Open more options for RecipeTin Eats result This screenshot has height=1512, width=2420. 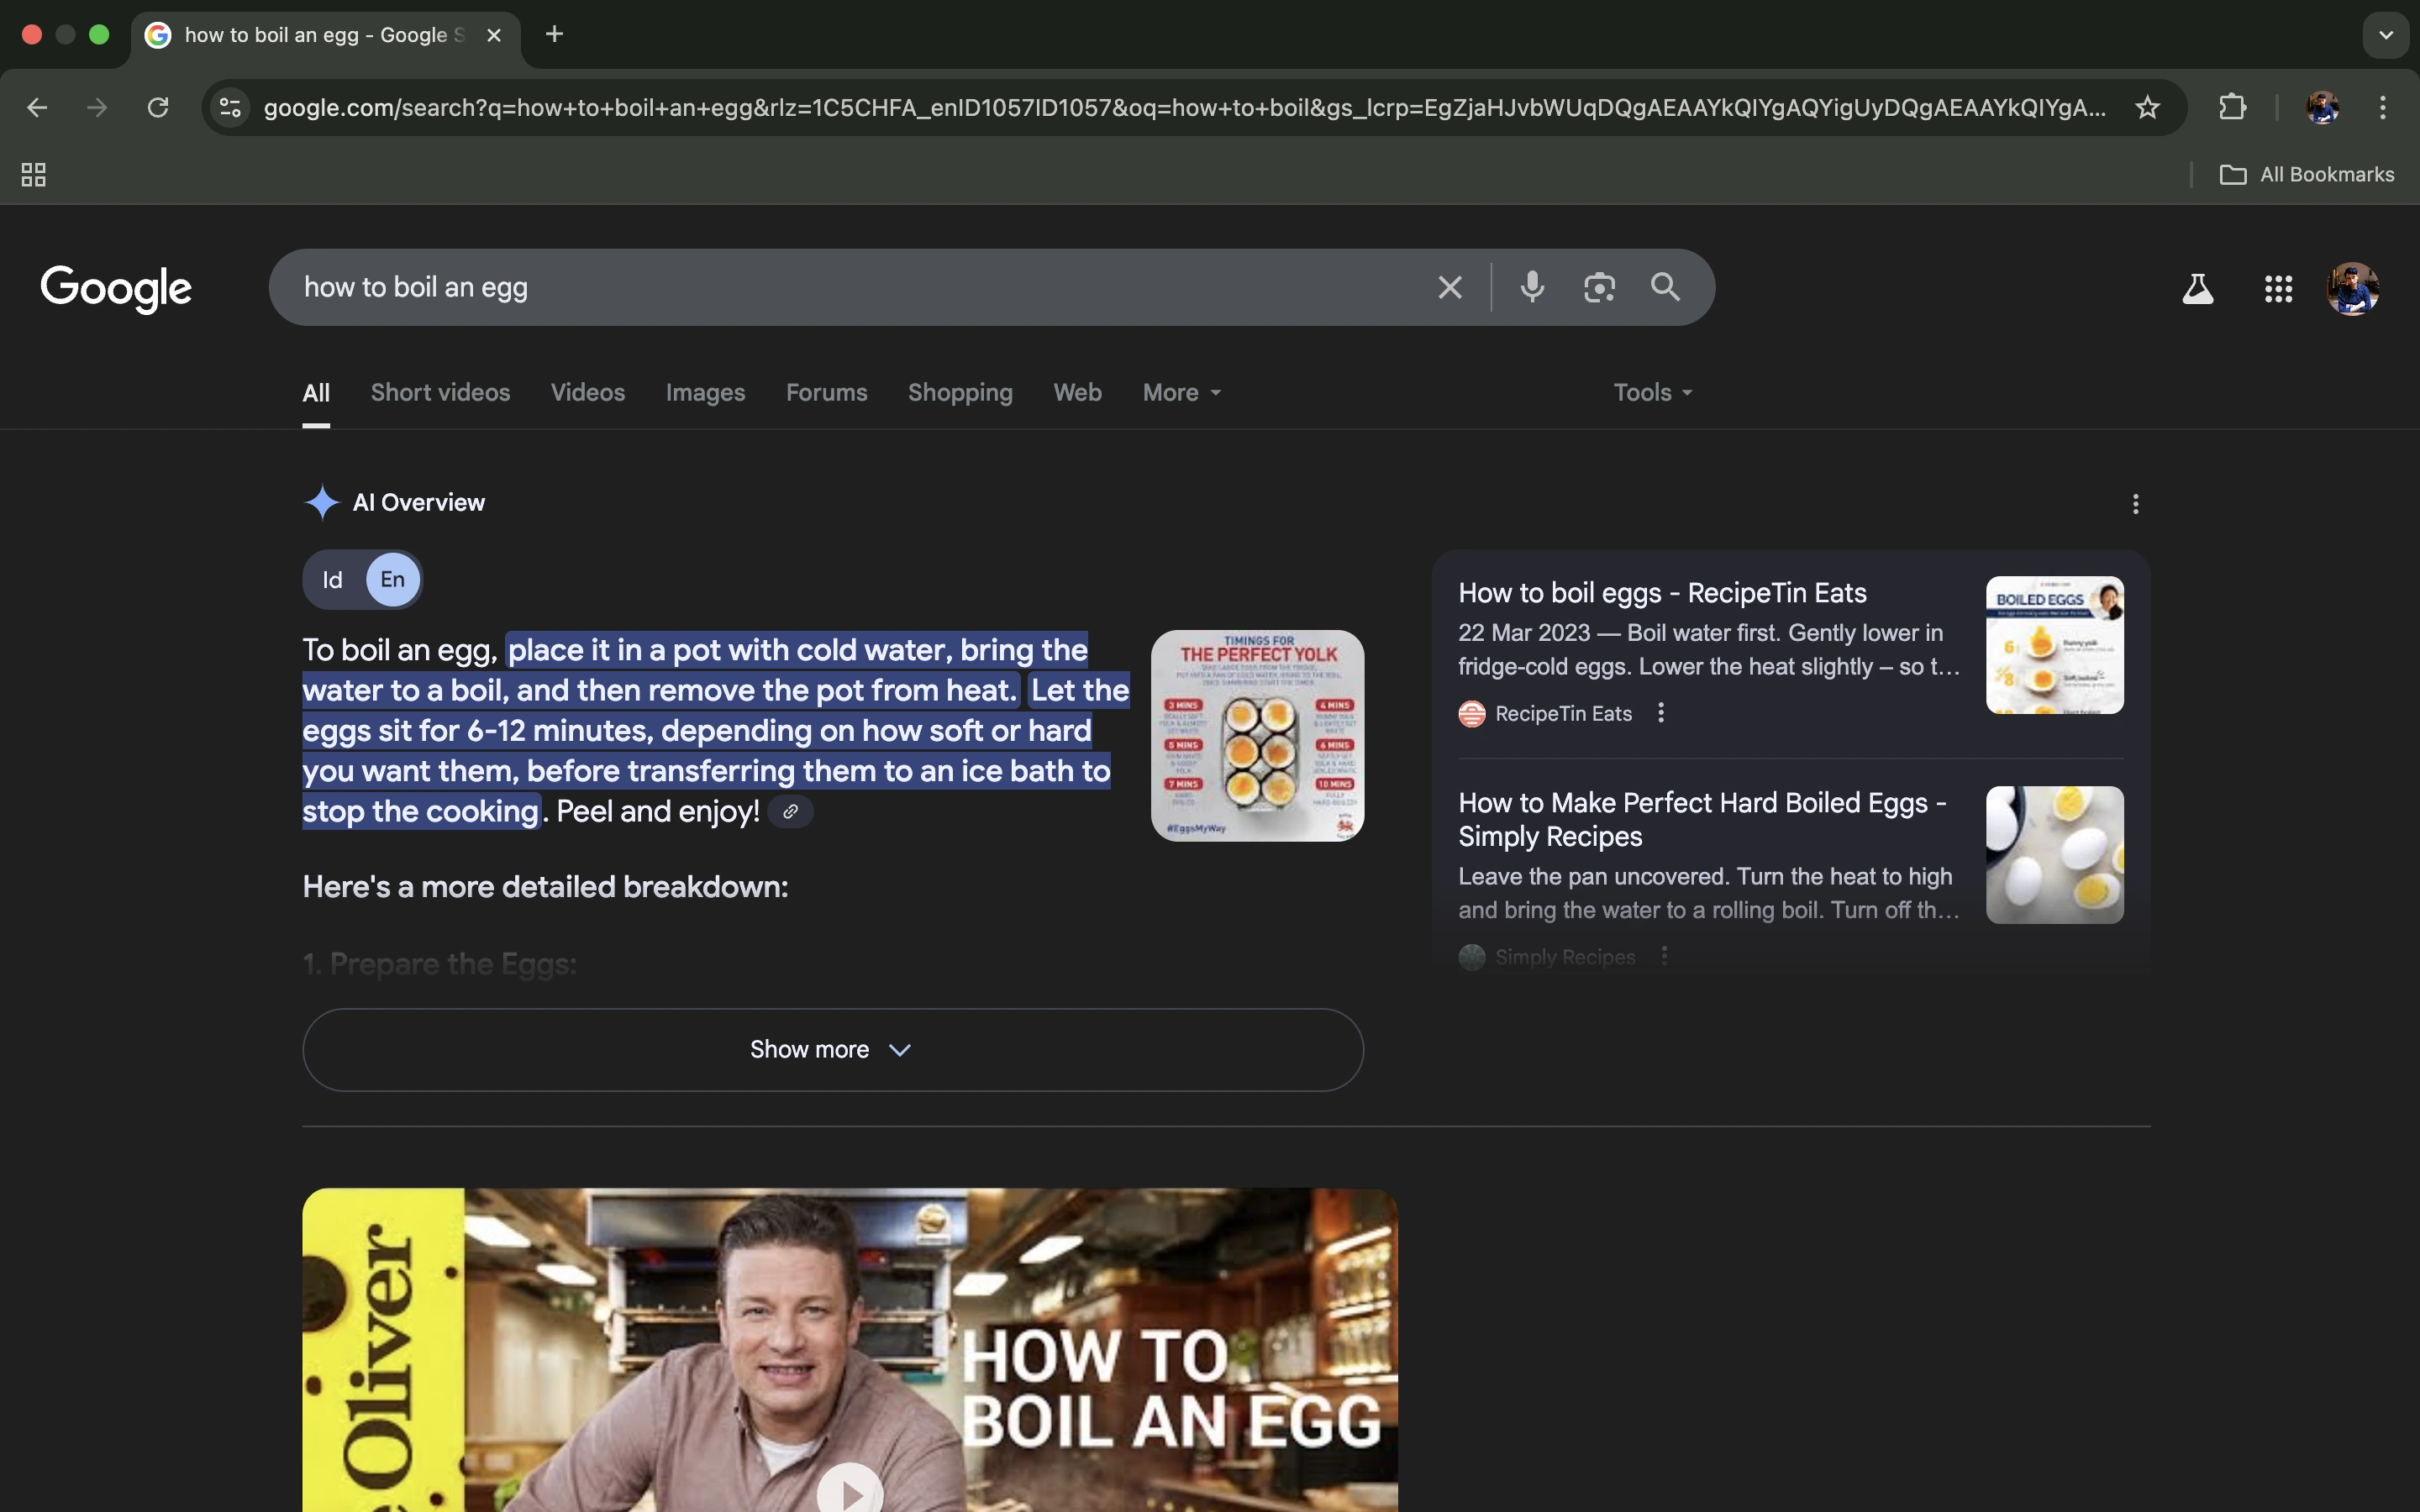1661,713
